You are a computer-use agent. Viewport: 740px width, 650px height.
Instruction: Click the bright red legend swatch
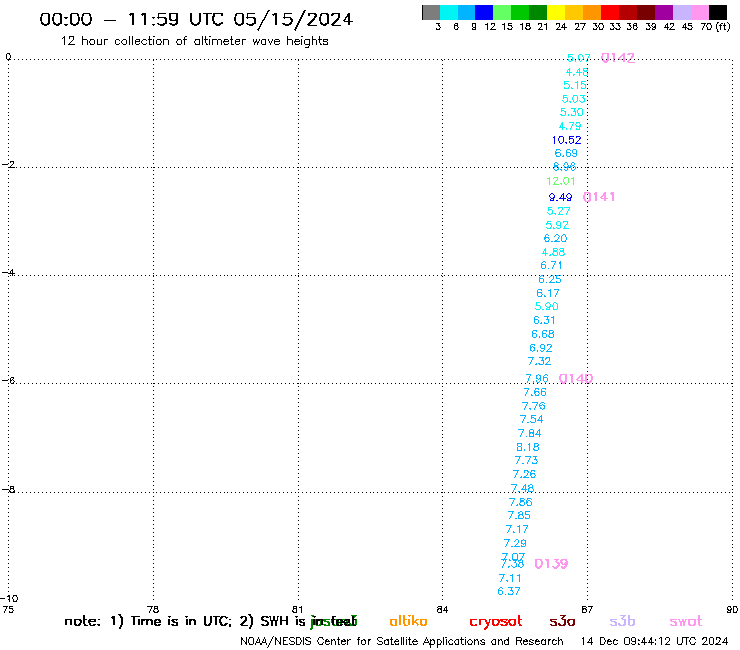610,12
